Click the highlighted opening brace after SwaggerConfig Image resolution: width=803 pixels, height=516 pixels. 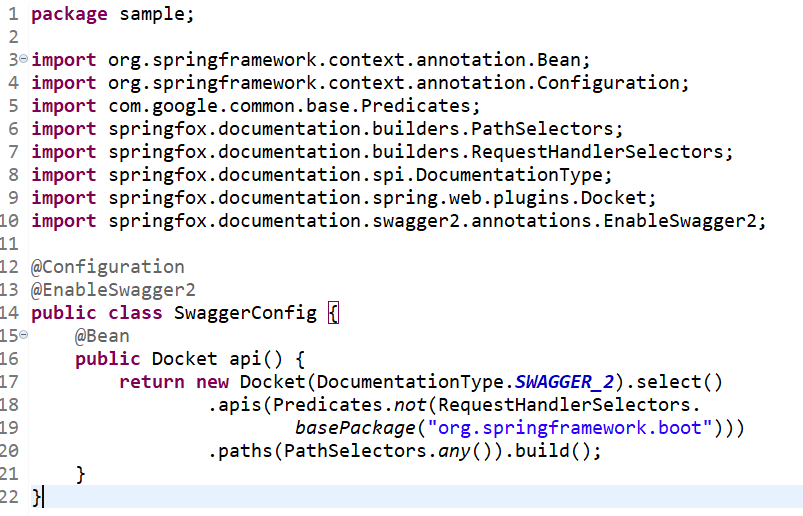(x=333, y=312)
